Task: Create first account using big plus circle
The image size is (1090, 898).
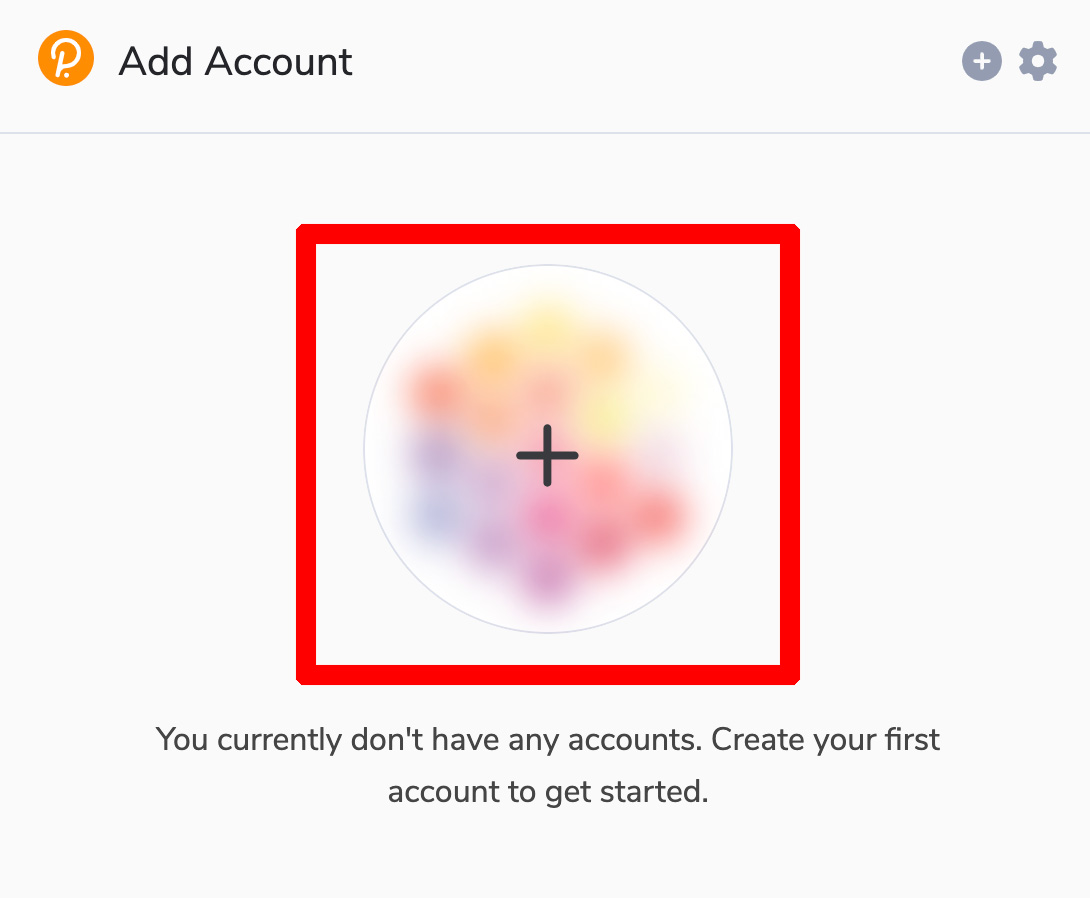Action: point(548,449)
